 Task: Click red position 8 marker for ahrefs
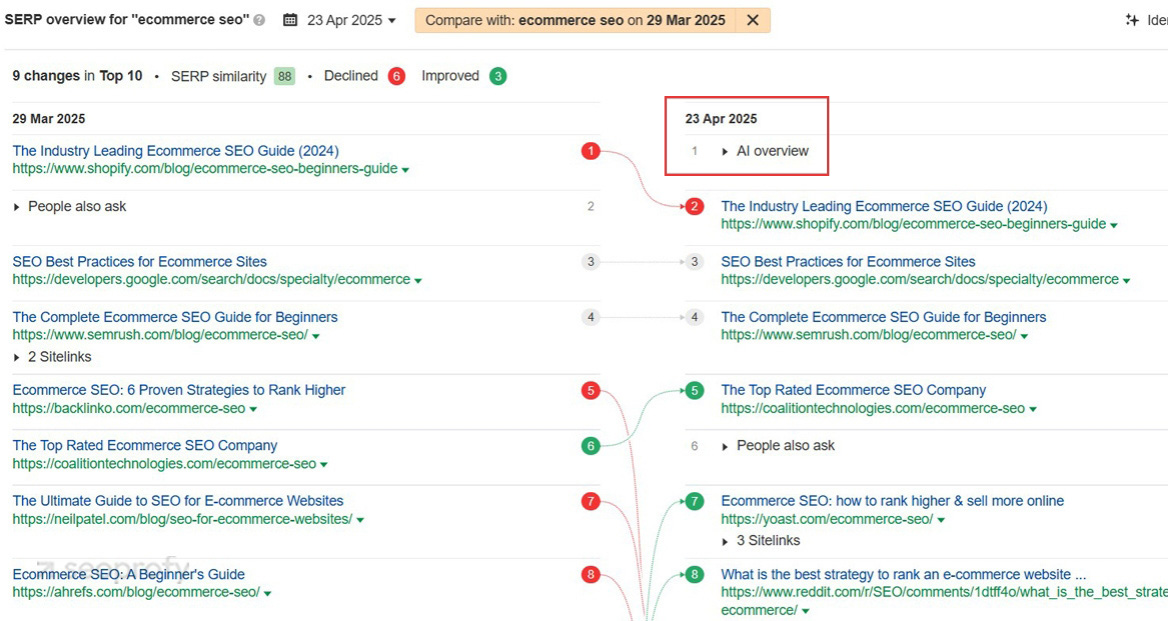pyautogui.click(x=591, y=574)
